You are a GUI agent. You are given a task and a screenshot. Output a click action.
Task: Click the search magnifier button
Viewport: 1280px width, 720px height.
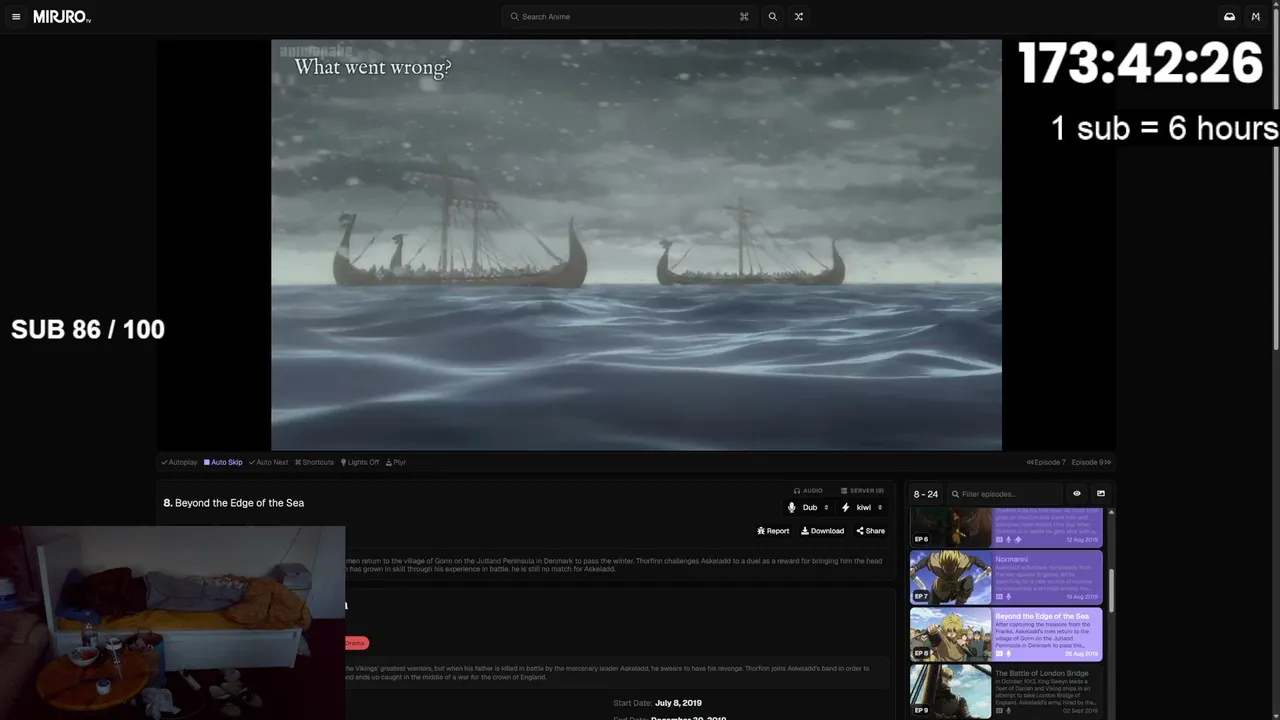(772, 17)
